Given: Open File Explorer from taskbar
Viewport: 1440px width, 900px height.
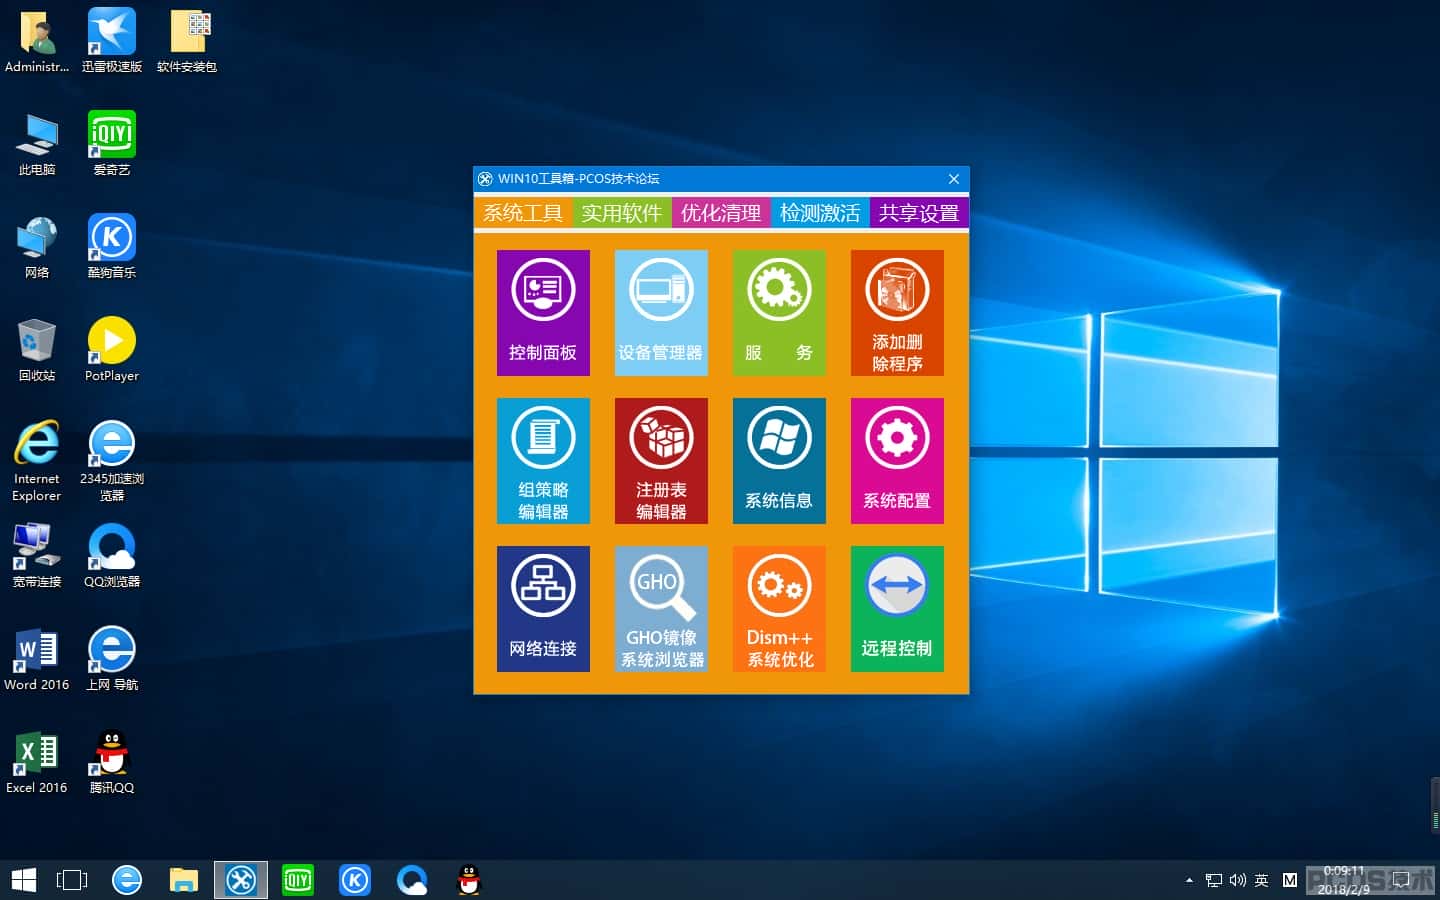Looking at the screenshot, I should tap(184, 880).
